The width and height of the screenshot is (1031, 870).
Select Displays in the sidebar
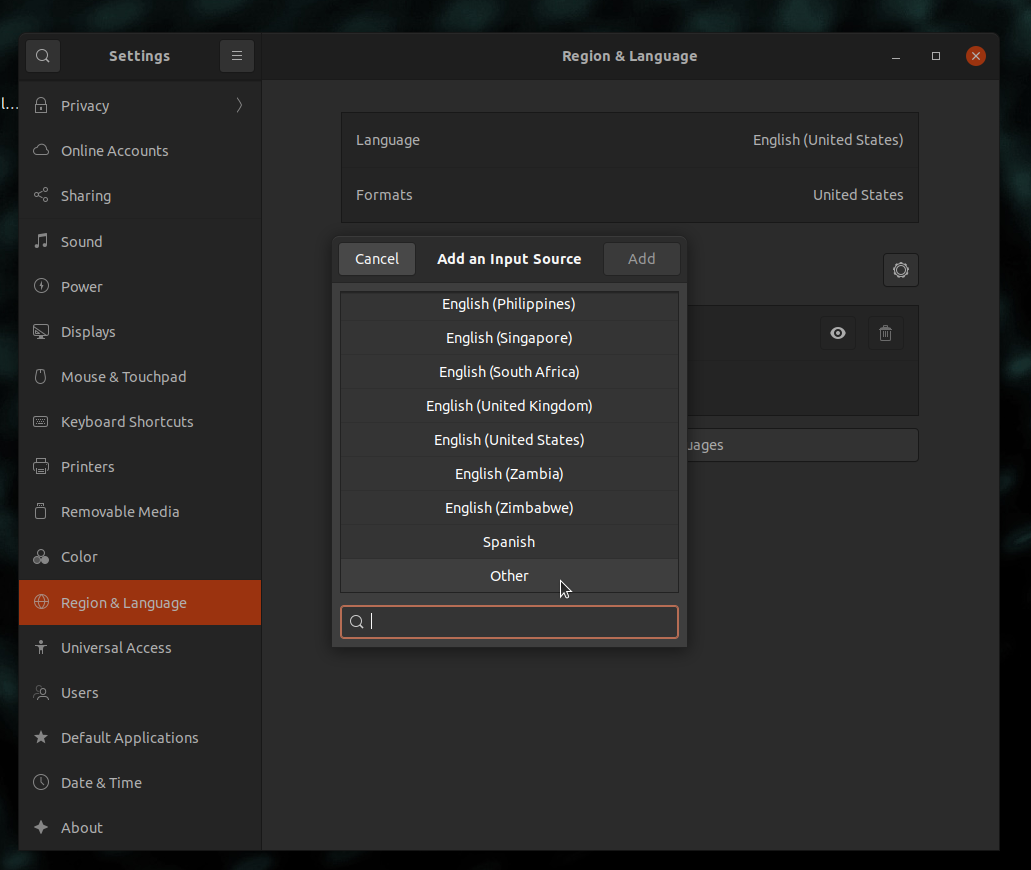88,331
